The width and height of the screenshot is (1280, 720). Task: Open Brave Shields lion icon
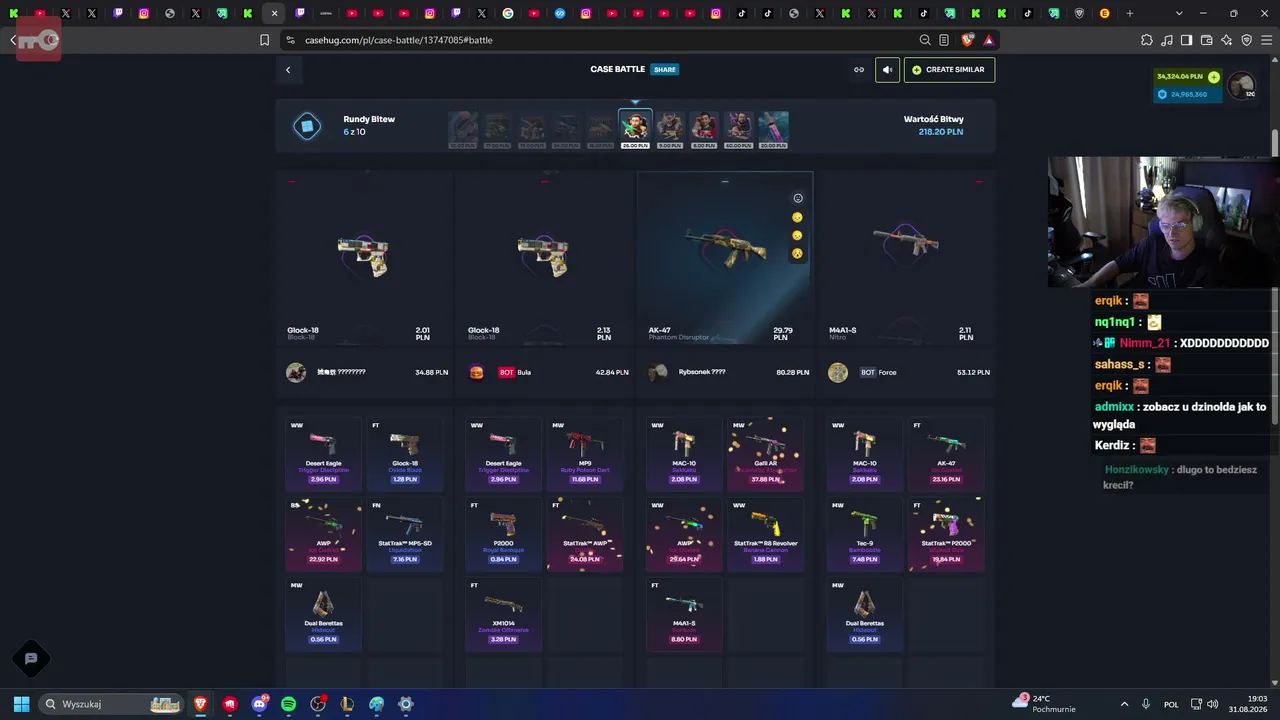pyautogui.click(x=967, y=40)
